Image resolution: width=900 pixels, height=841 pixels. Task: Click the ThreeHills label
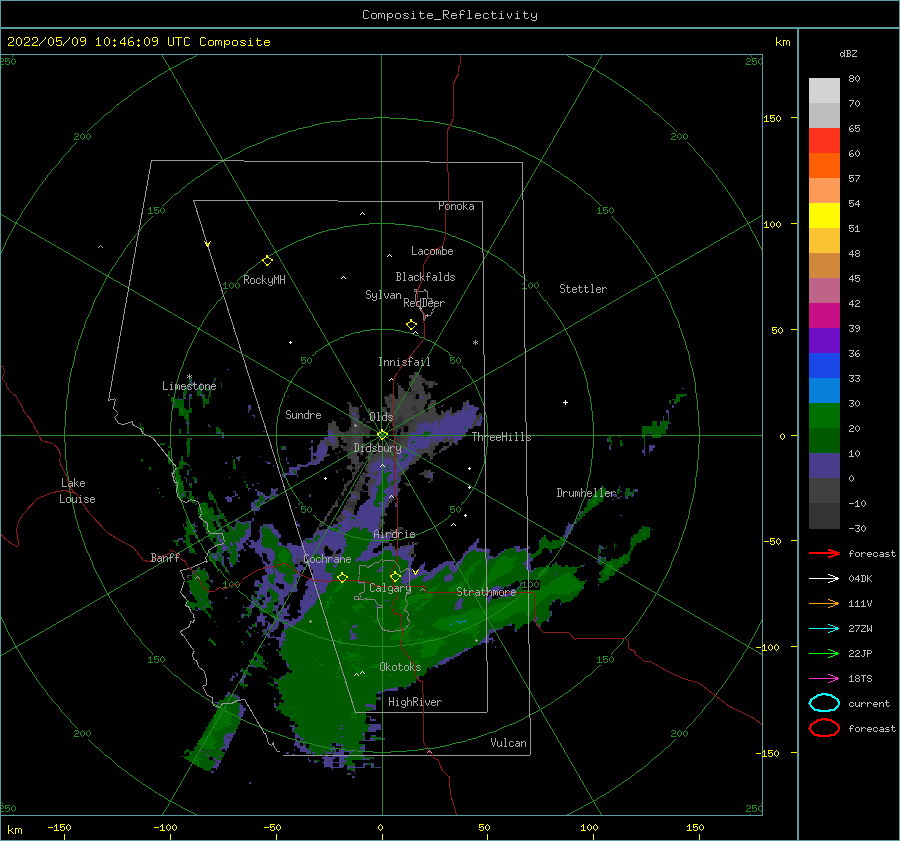point(502,437)
